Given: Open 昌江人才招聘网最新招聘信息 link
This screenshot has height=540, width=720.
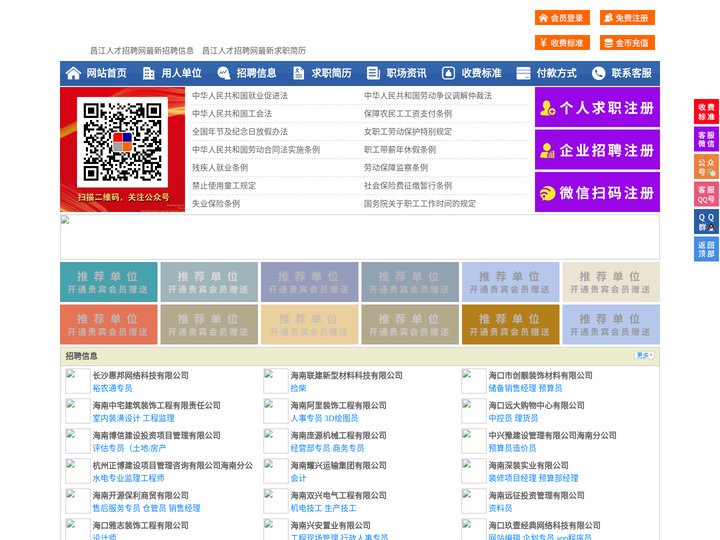Looking at the screenshot, I should [141, 51].
